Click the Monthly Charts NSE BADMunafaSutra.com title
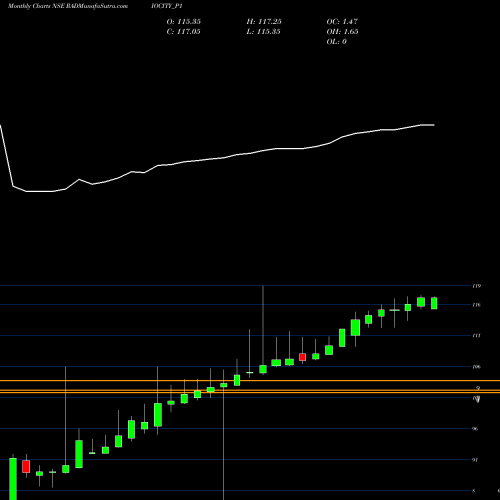500x500 pixels. pyautogui.click(x=68, y=6)
